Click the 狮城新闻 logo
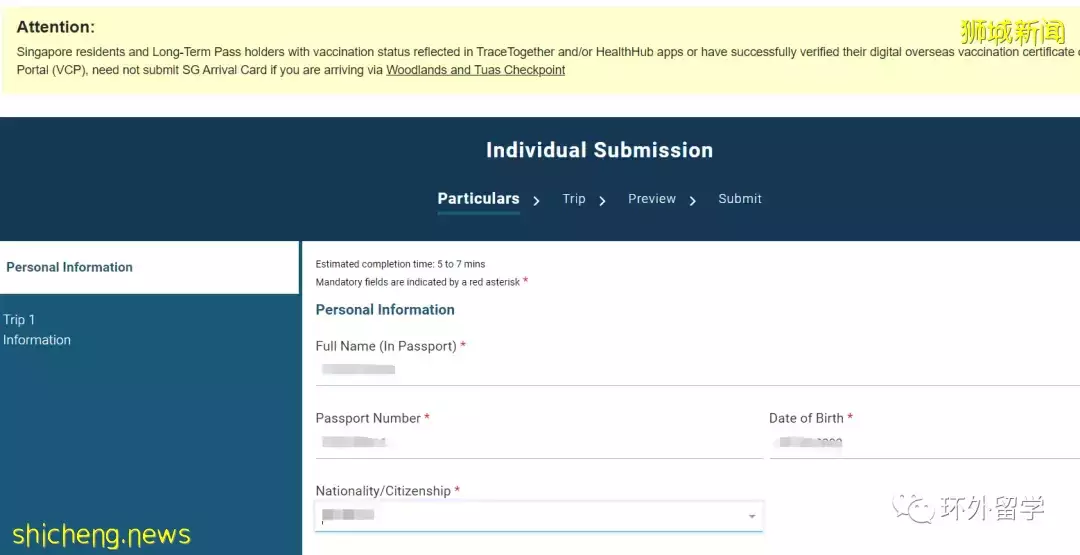Screen dimensions: 1080x555 pos(1012,32)
